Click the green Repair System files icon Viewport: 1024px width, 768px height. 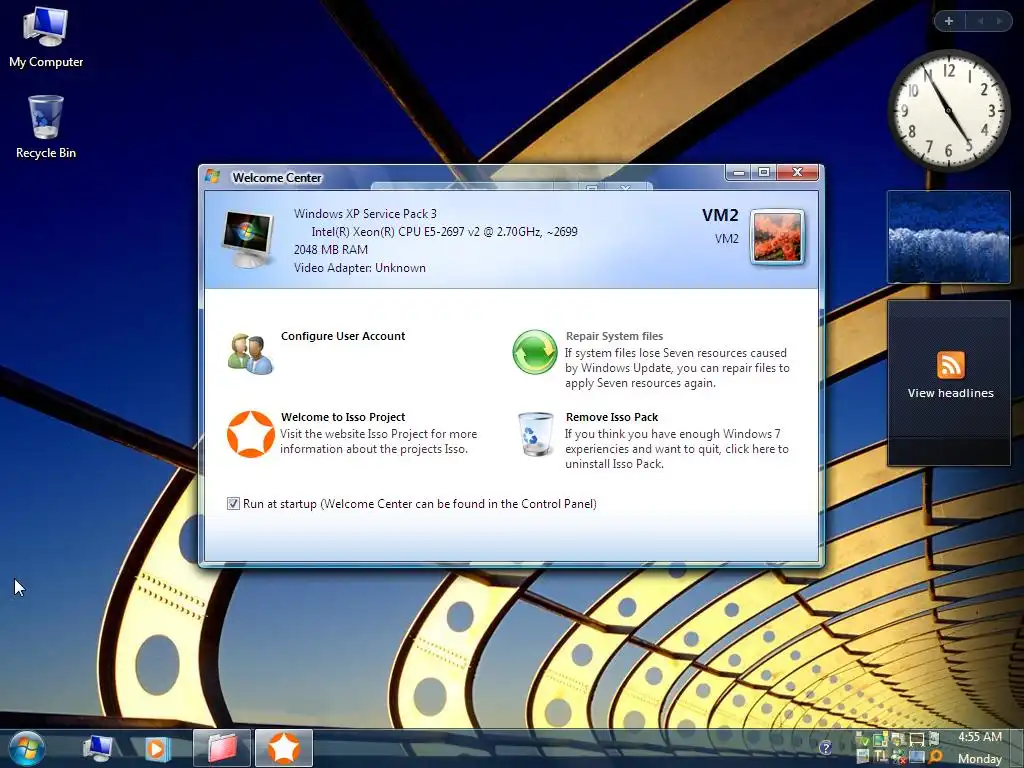coord(534,352)
